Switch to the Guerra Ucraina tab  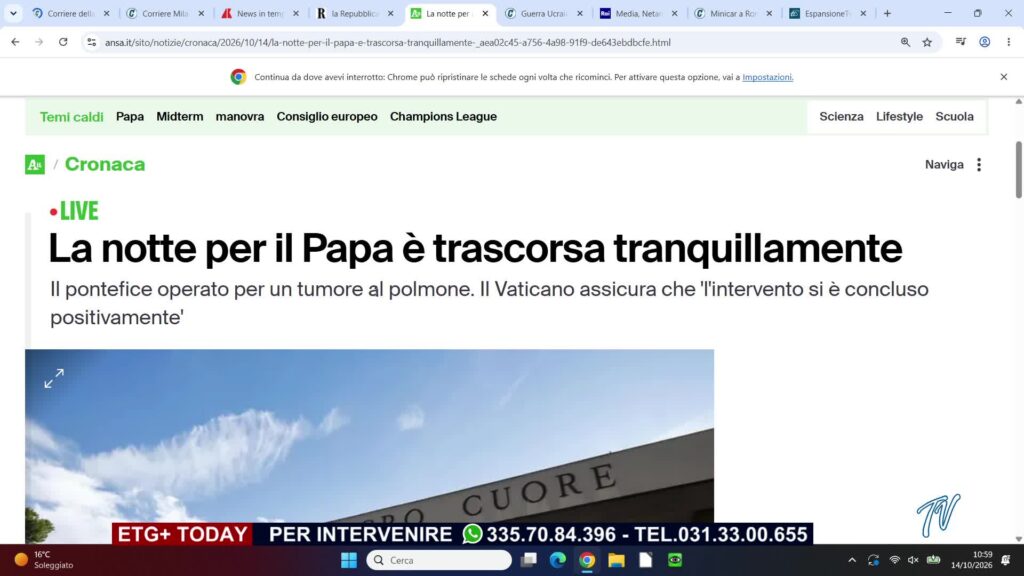[544, 13]
